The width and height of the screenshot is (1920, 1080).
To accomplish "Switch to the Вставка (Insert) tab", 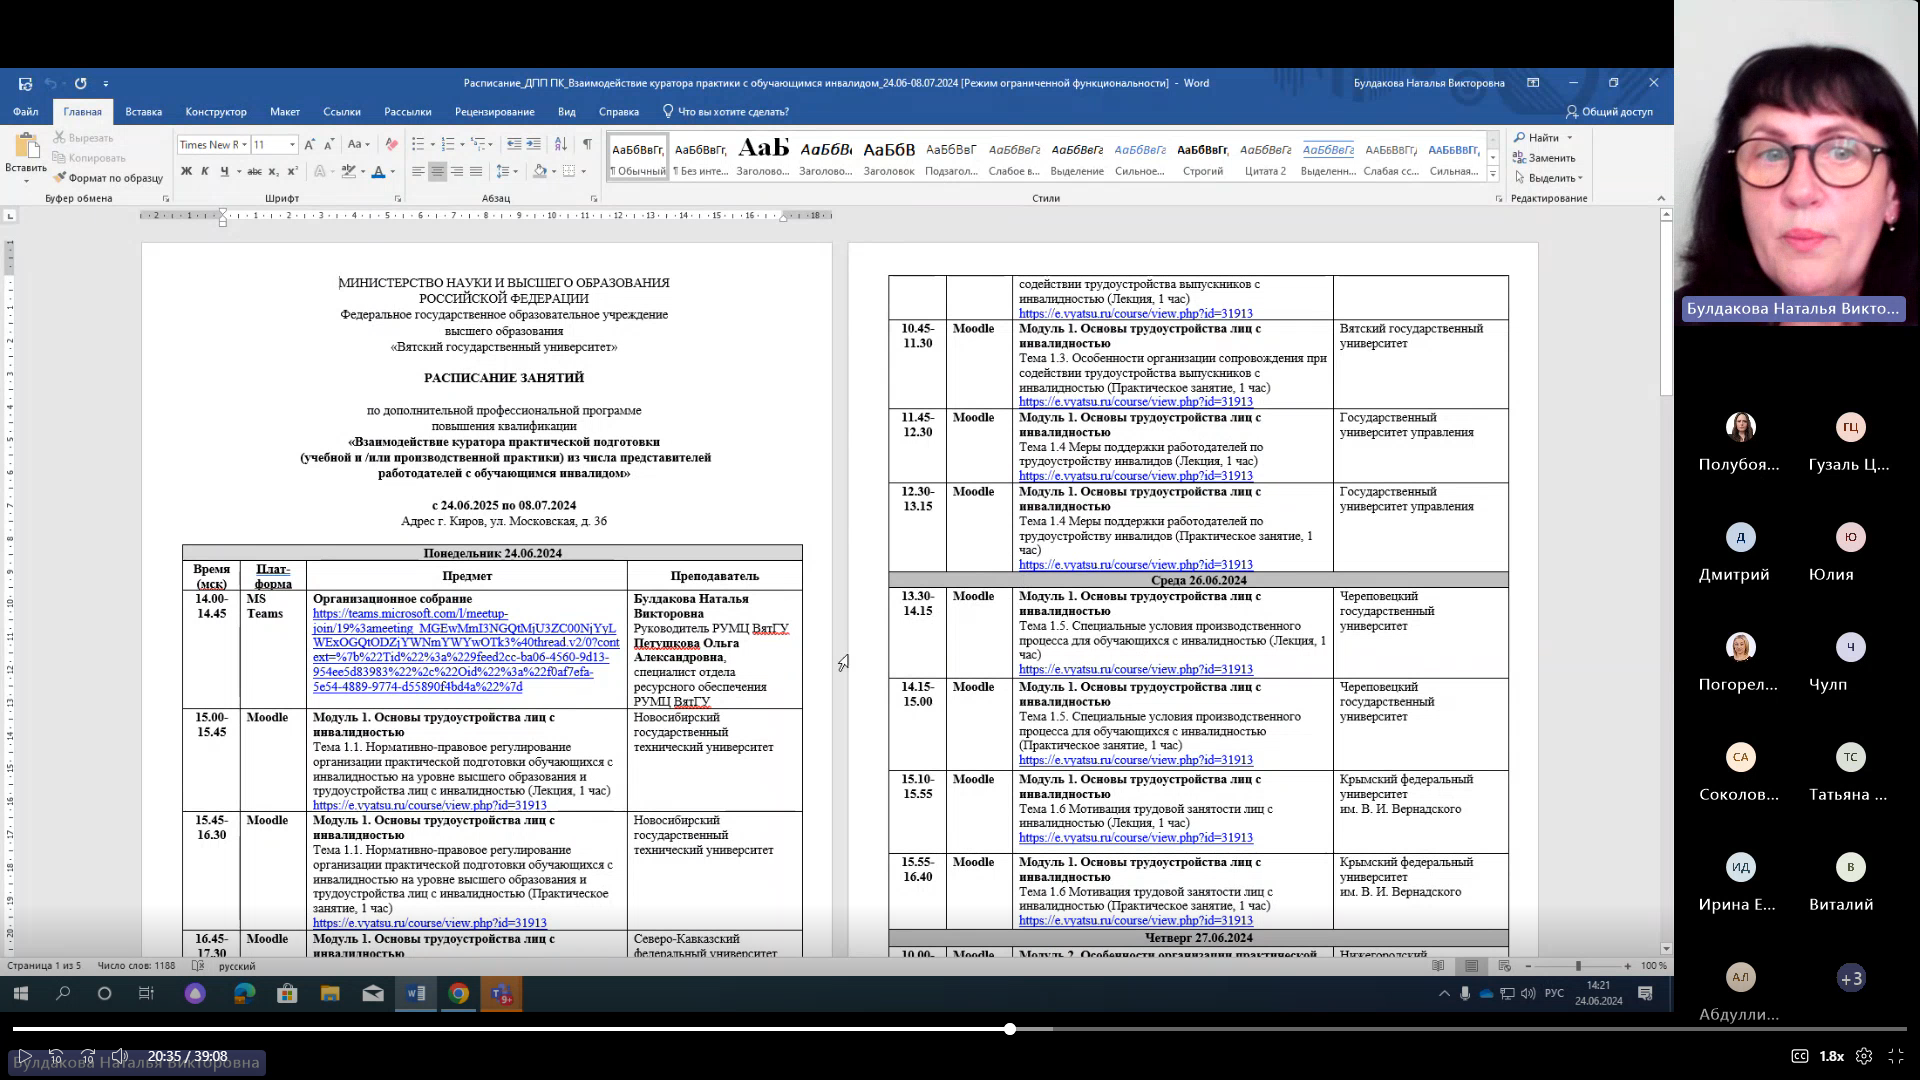I will click(143, 112).
